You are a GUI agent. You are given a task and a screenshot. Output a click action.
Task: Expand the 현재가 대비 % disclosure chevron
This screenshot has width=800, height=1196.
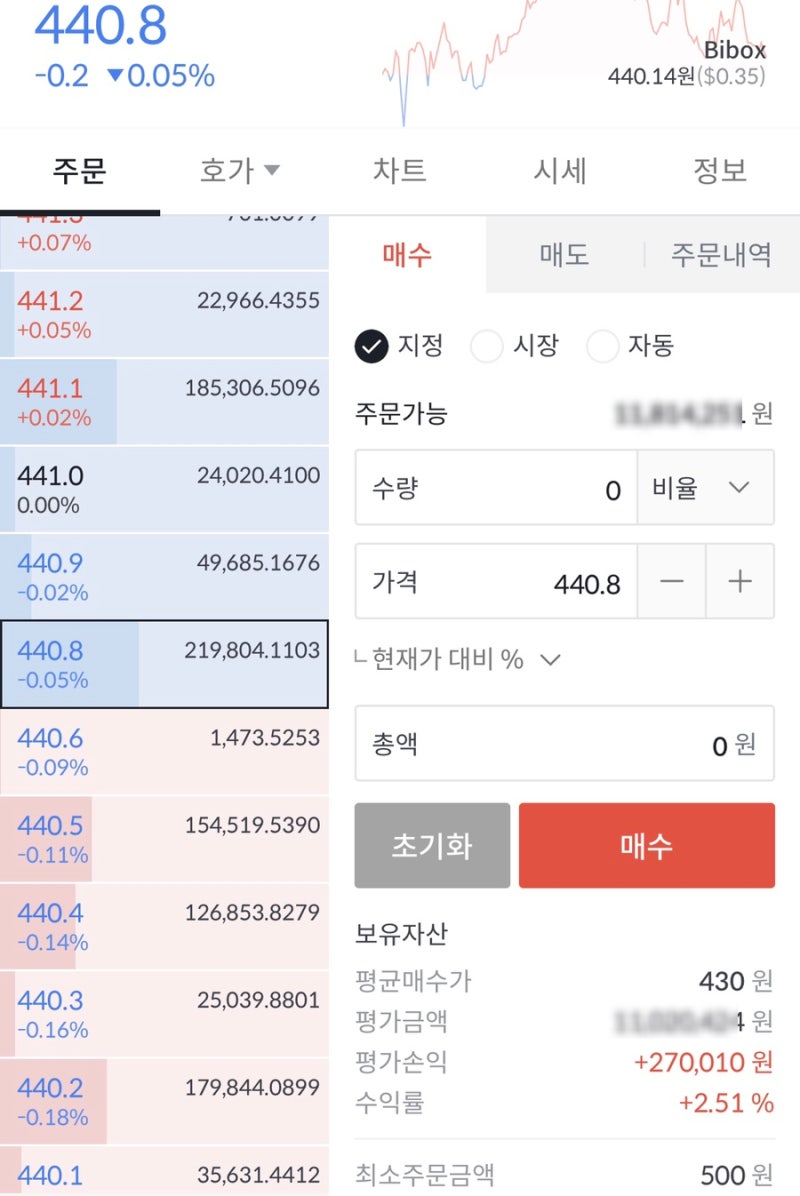point(550,660)
